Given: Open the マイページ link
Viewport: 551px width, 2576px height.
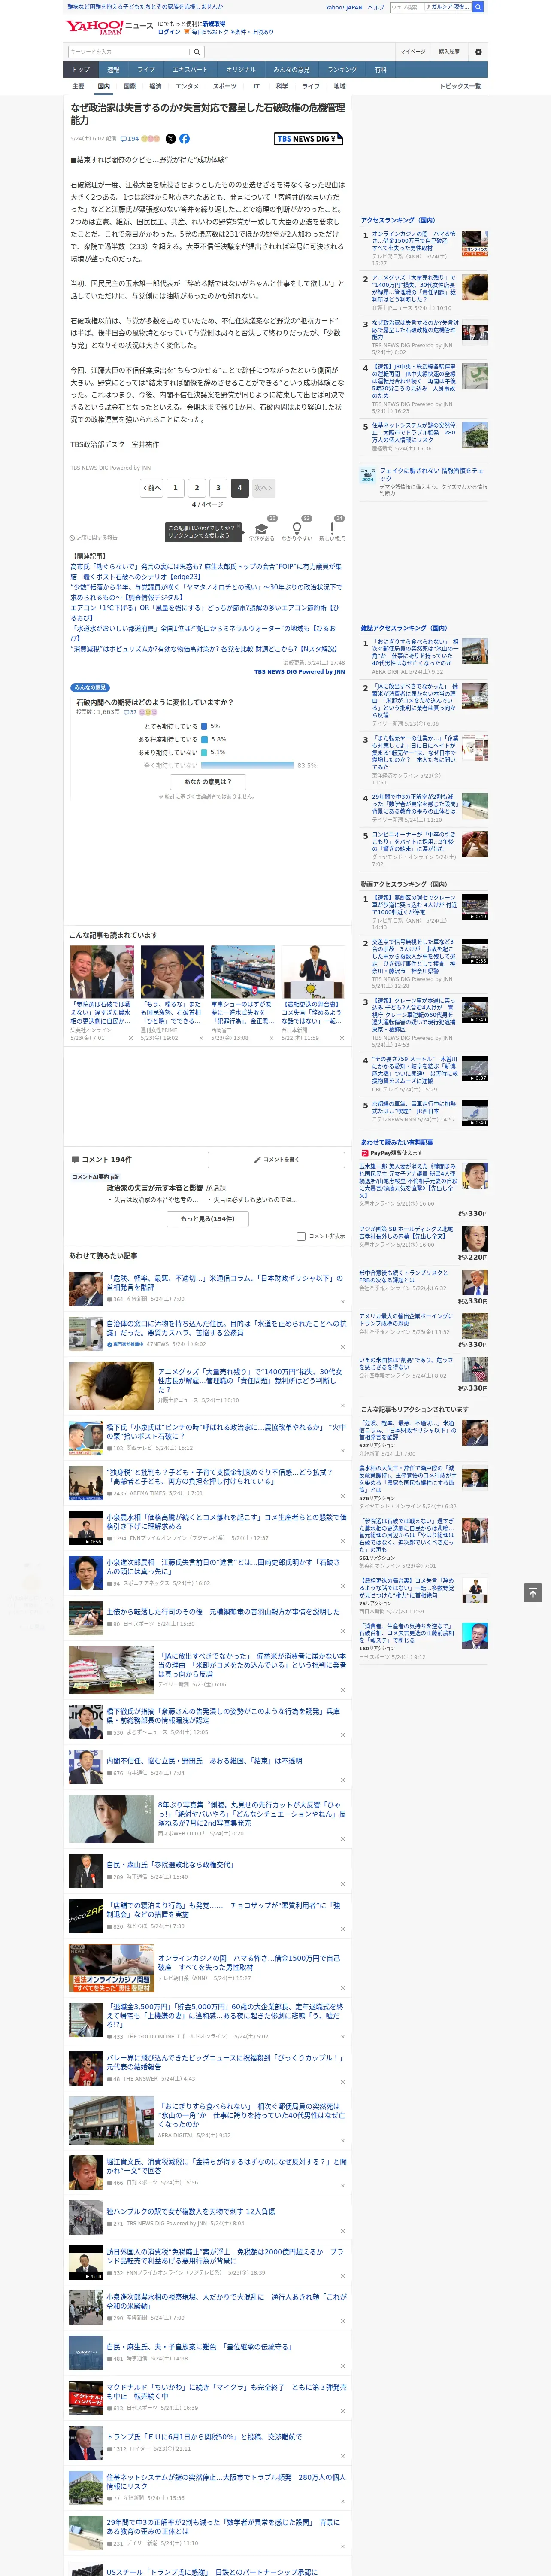Looking at the screenshot, I should pyautogui.click(x=412, y=51).
